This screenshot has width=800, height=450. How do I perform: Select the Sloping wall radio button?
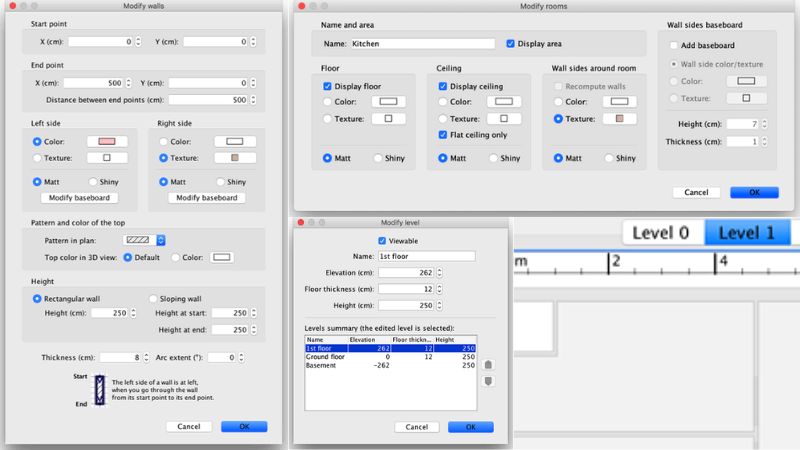point(153,298)
